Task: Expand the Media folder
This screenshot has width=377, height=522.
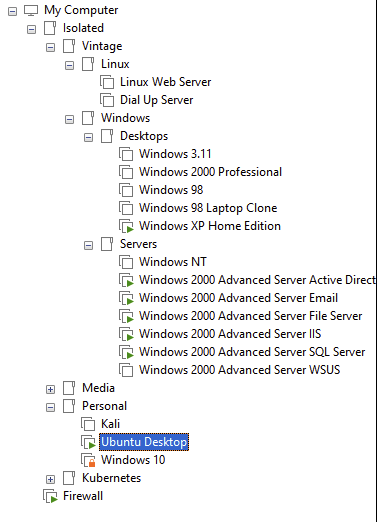Action: (x=50, y=390)
